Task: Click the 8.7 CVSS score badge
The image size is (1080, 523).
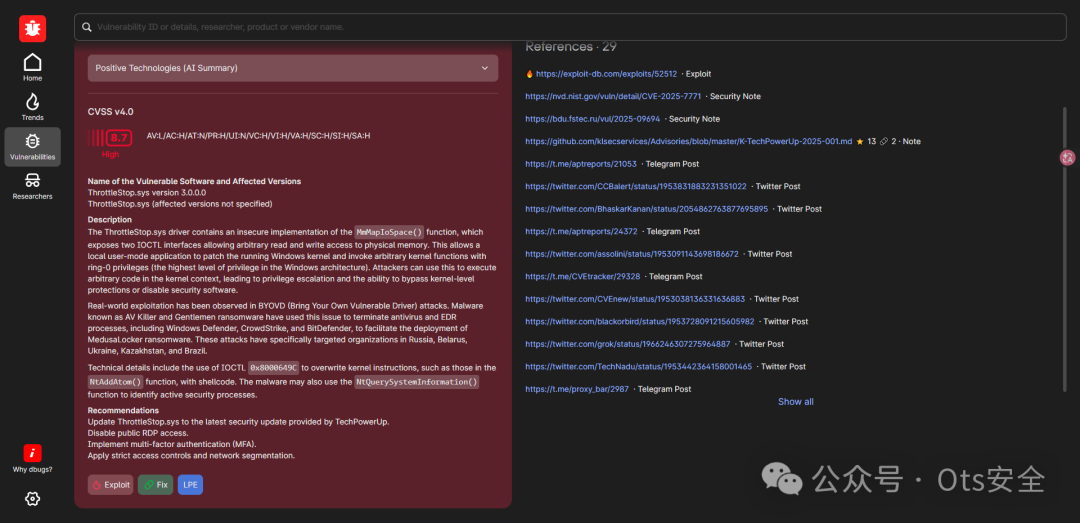Action: pos(119,138)
